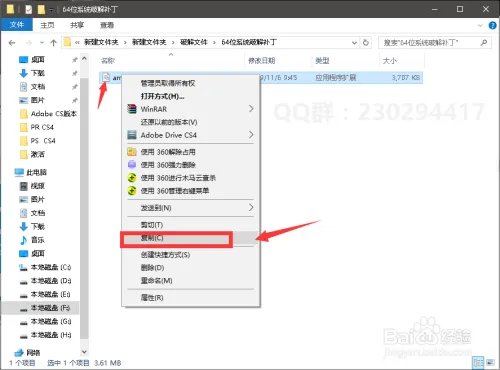Sort by the 大小 column header
This screenshot has height=370, width=500.
click(x=390, y=60)
